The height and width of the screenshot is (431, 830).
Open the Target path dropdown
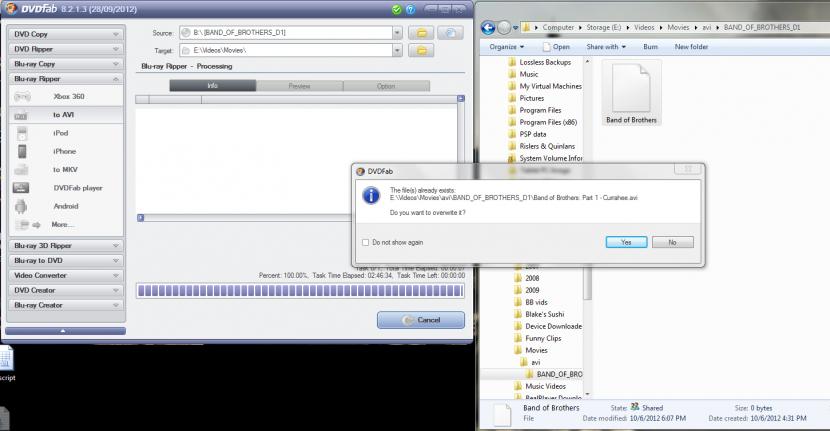coord(397,49)
